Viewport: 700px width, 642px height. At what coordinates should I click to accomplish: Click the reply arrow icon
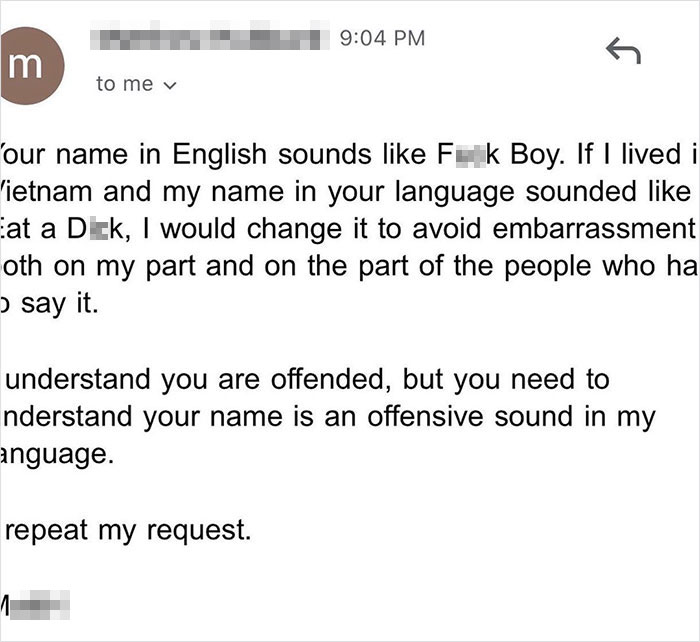(x=623, y=52)
